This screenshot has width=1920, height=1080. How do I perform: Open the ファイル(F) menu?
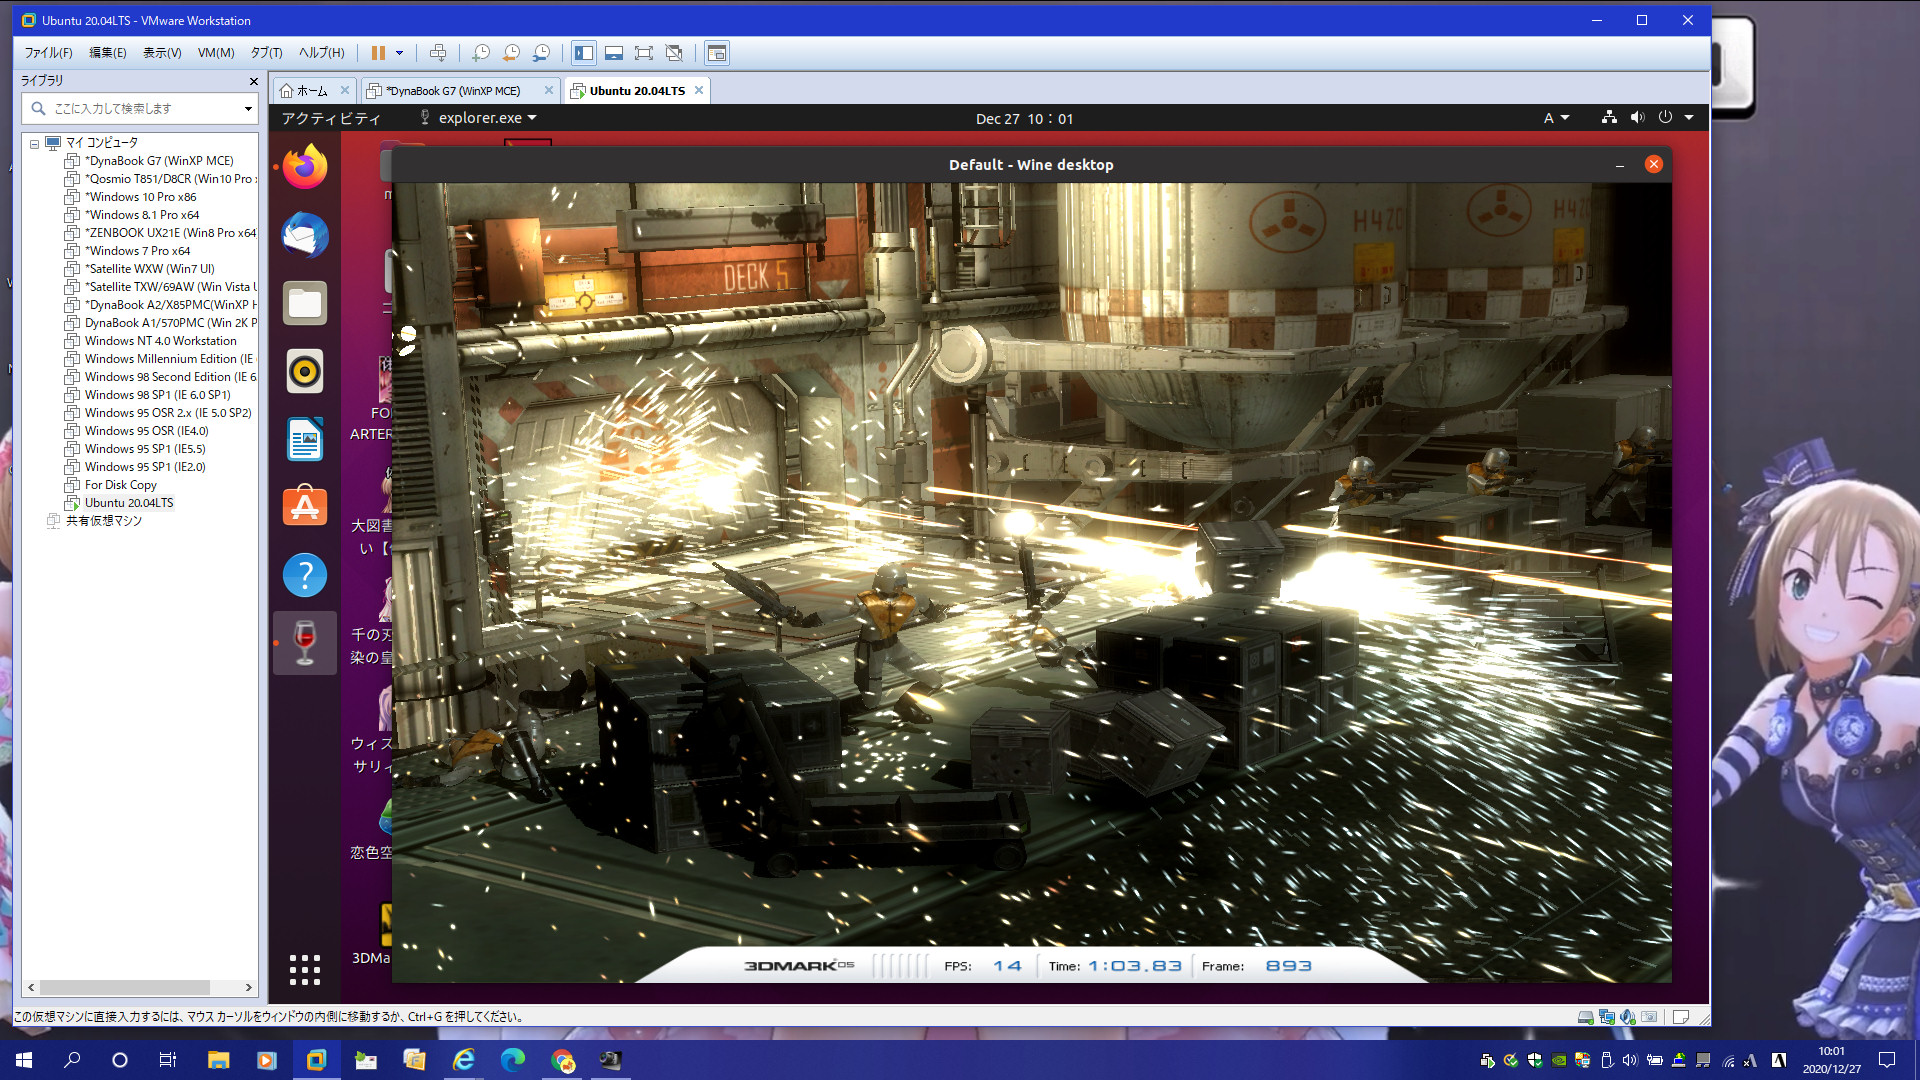48,53
